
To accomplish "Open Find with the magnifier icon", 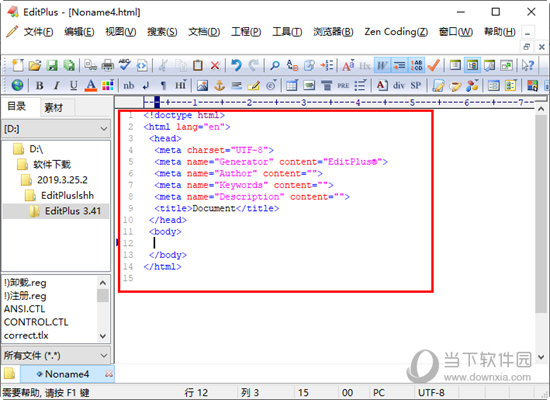I will pos(275,65).
